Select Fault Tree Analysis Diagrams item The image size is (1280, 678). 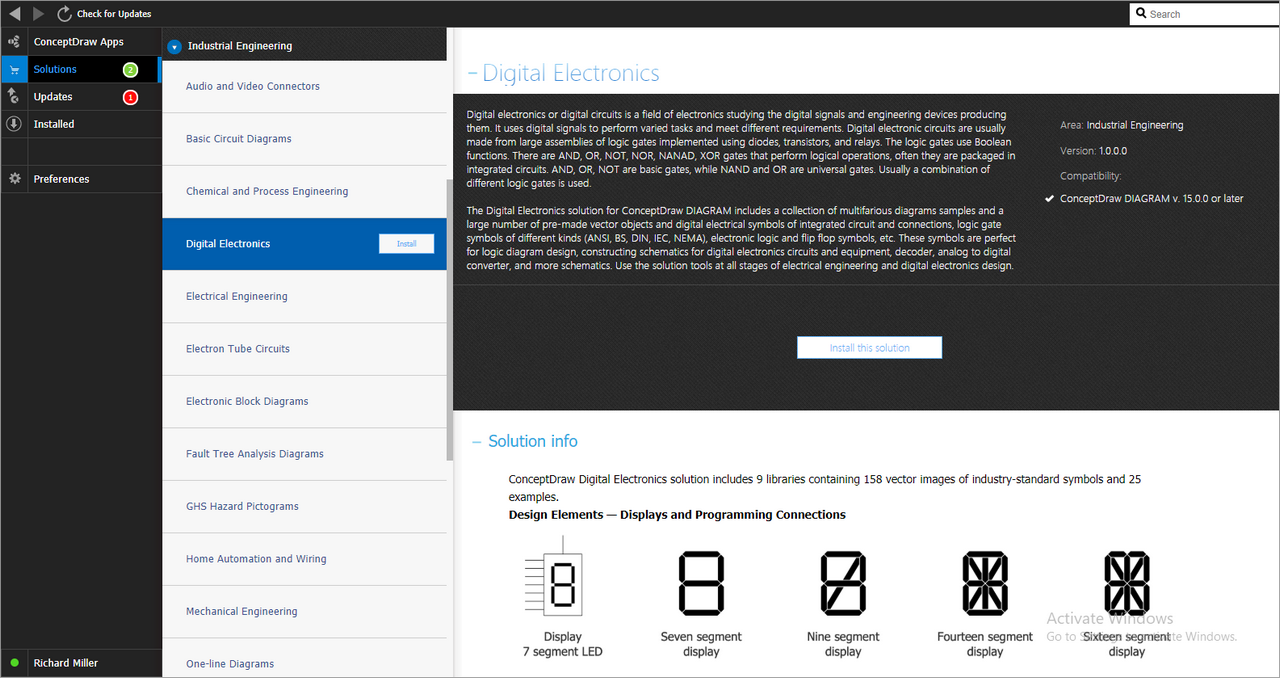click(x=255, y=454)
